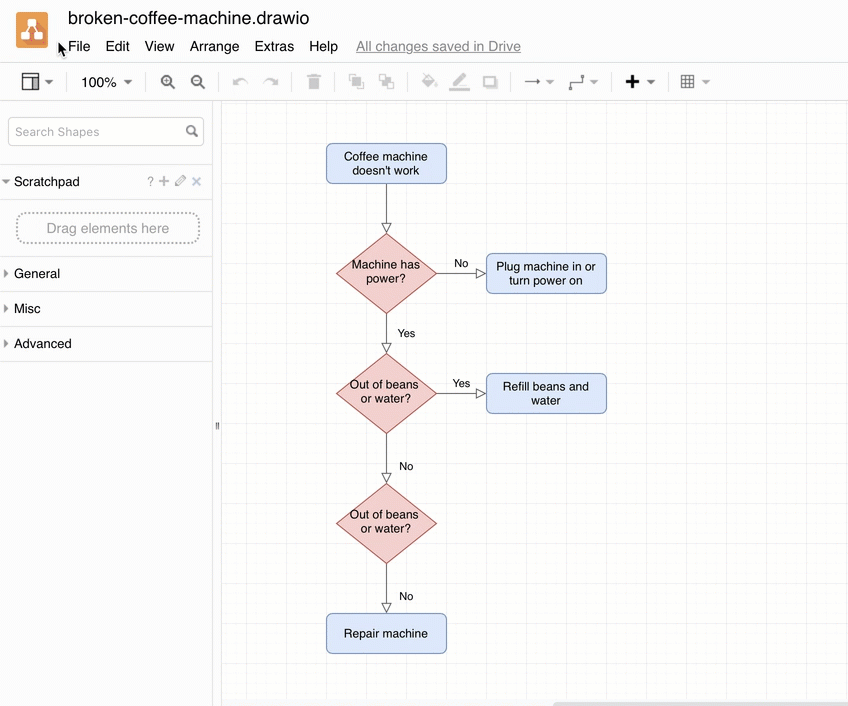Open the Extras menu
Screen dimensions: 848x706
click(x=276, y=46)
